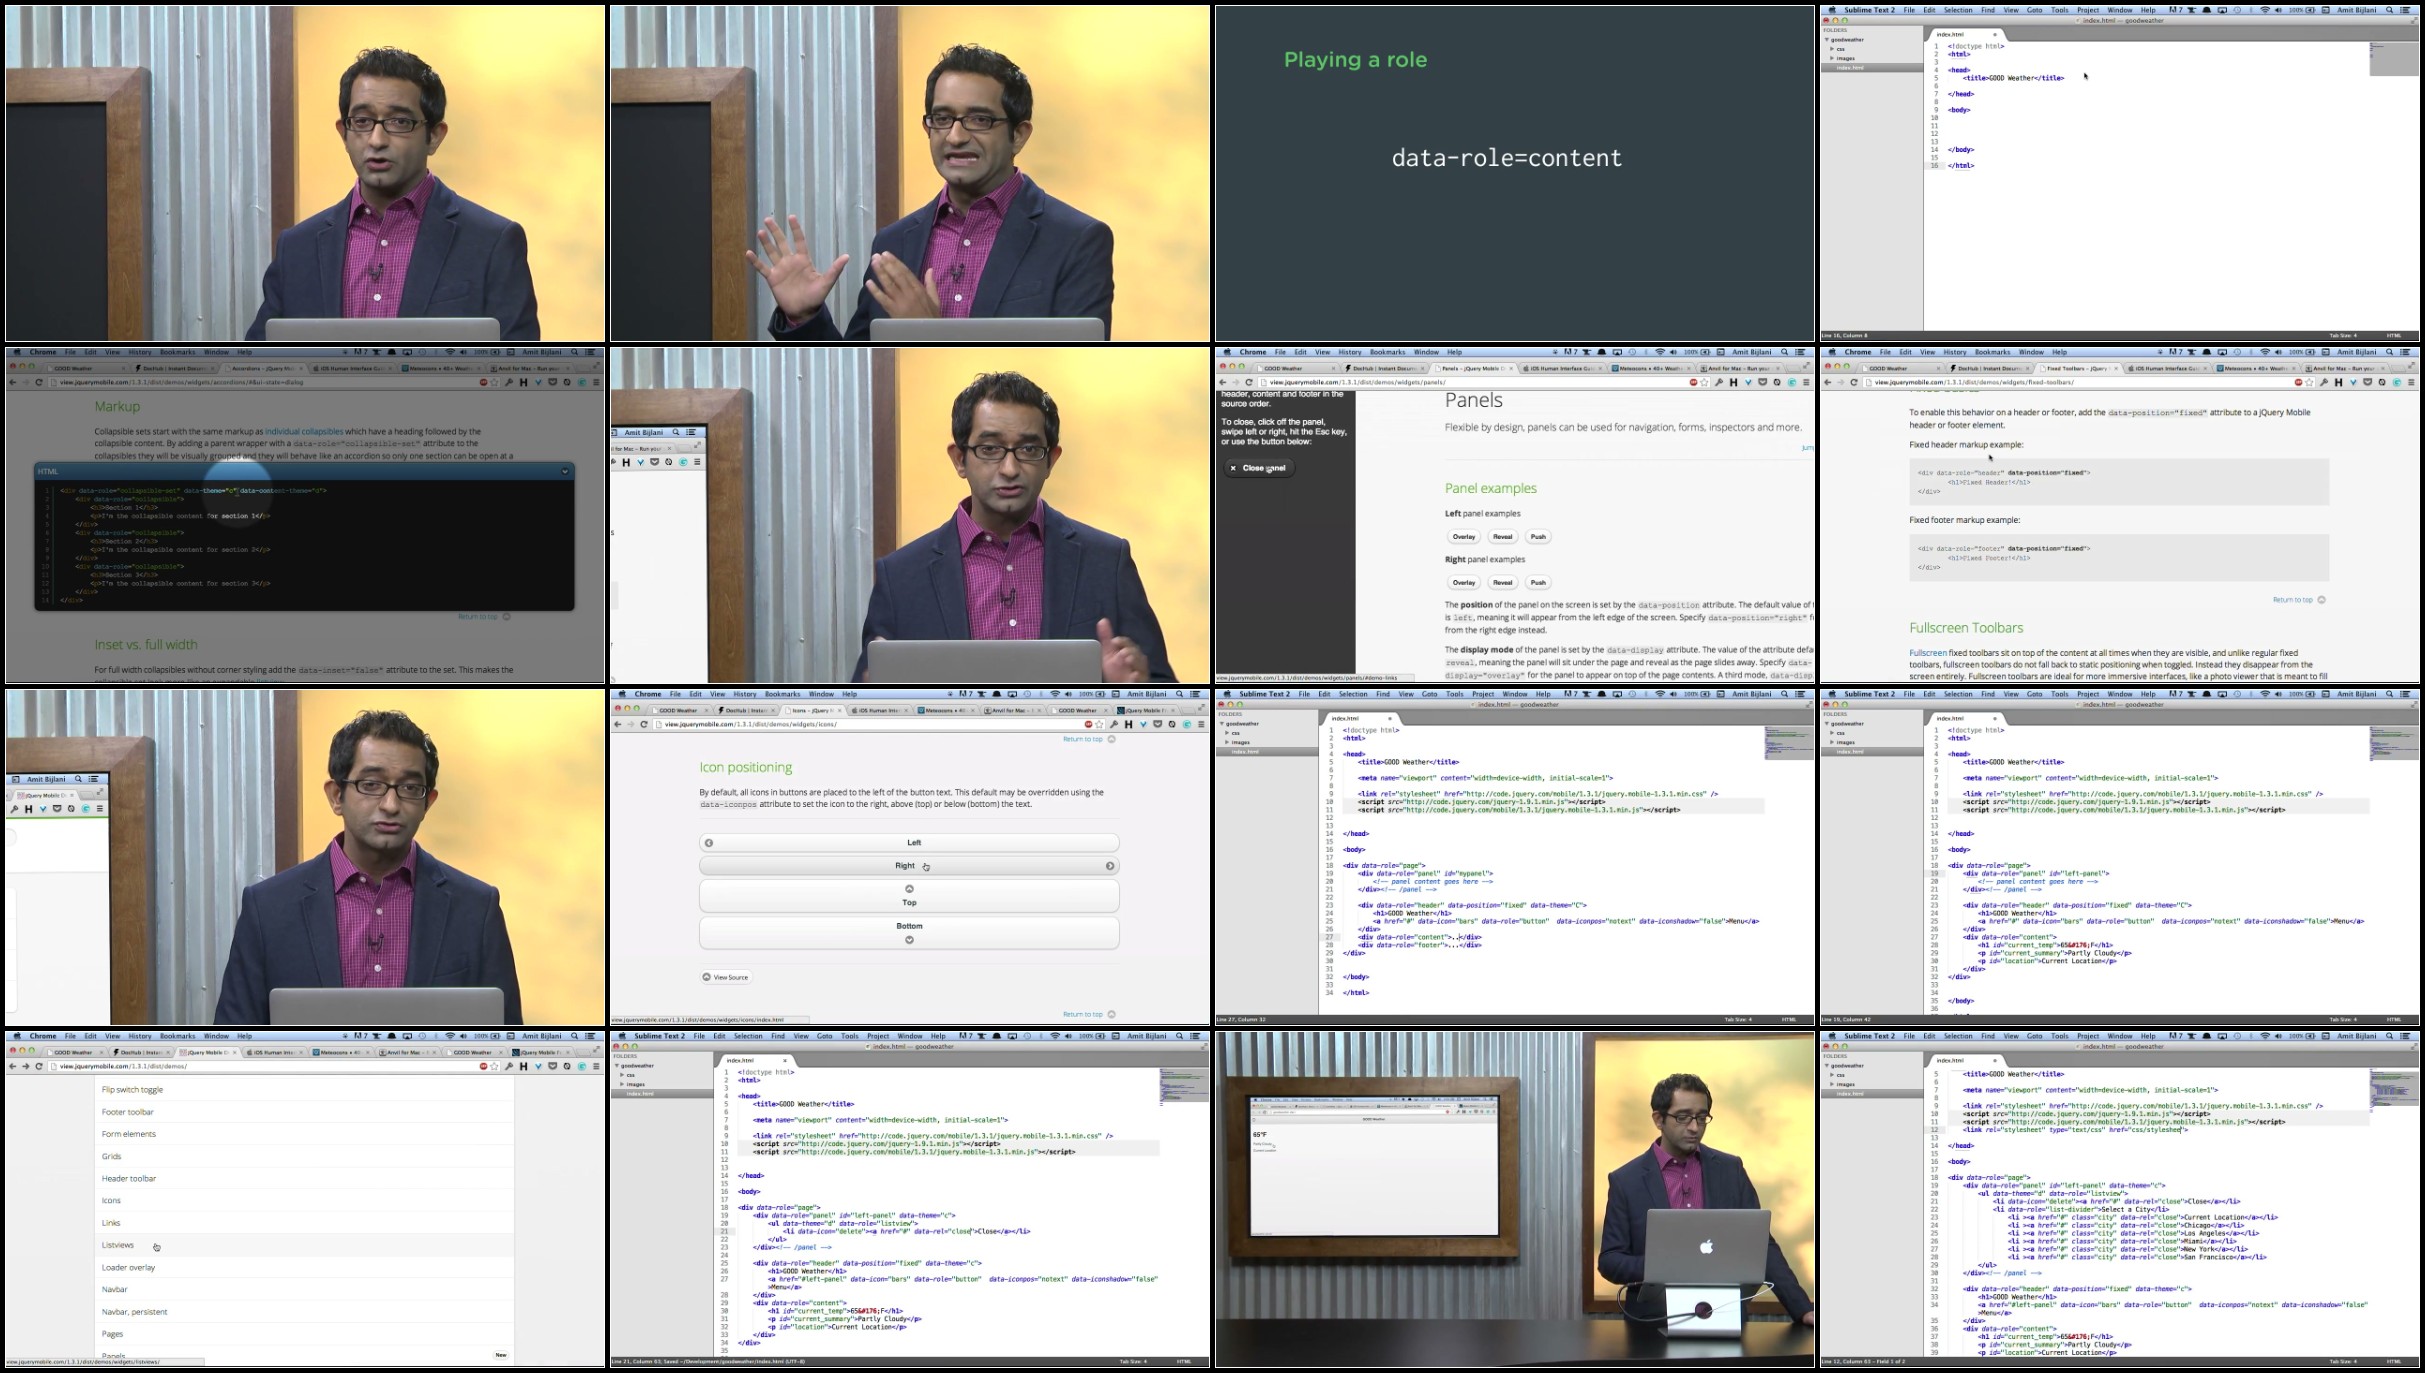2425x1373 pixels.
Task: Click Overlay under Left panel examples
Action: 1464,537
